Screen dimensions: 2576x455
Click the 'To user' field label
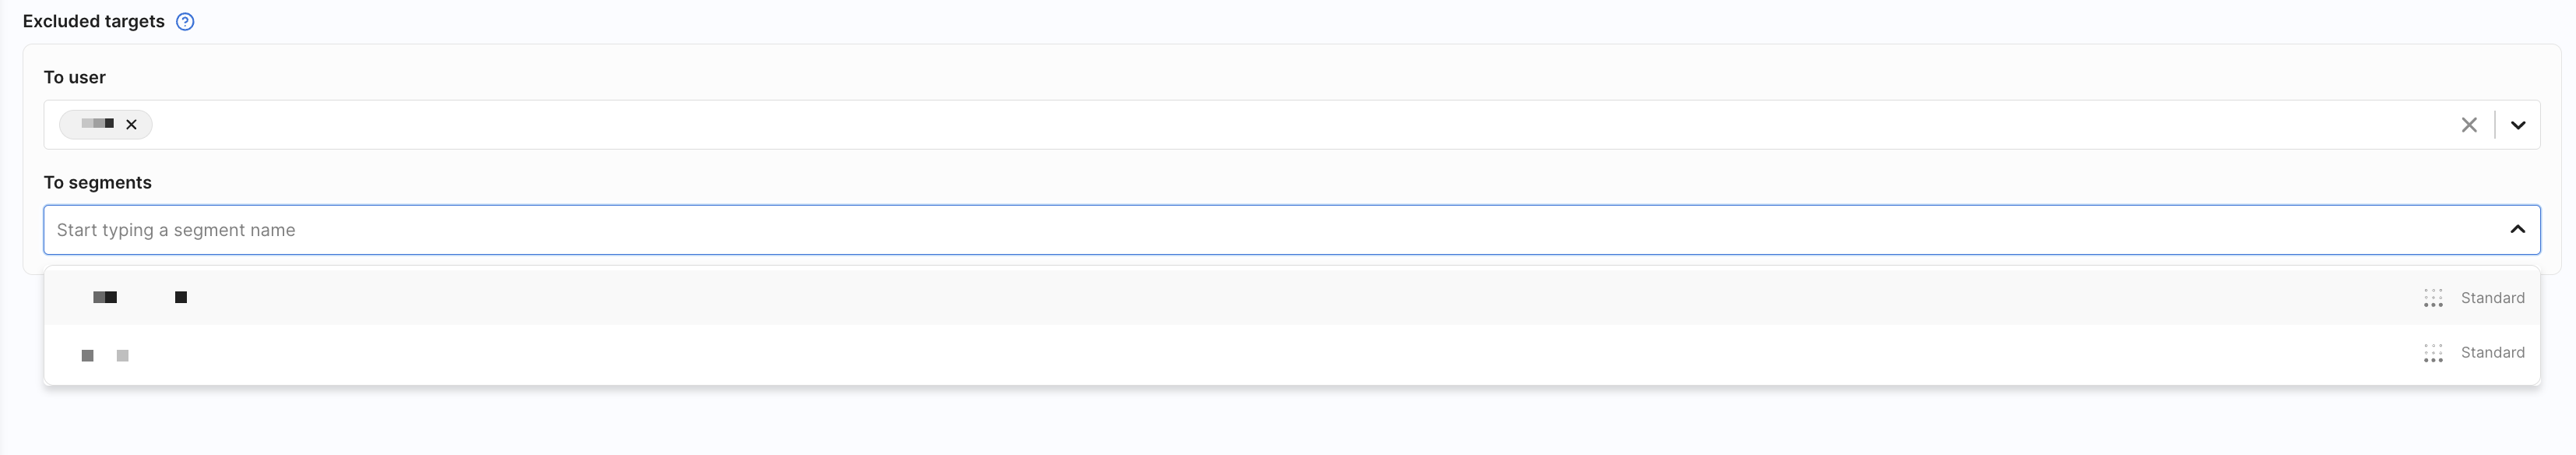(x=74, y=78)
